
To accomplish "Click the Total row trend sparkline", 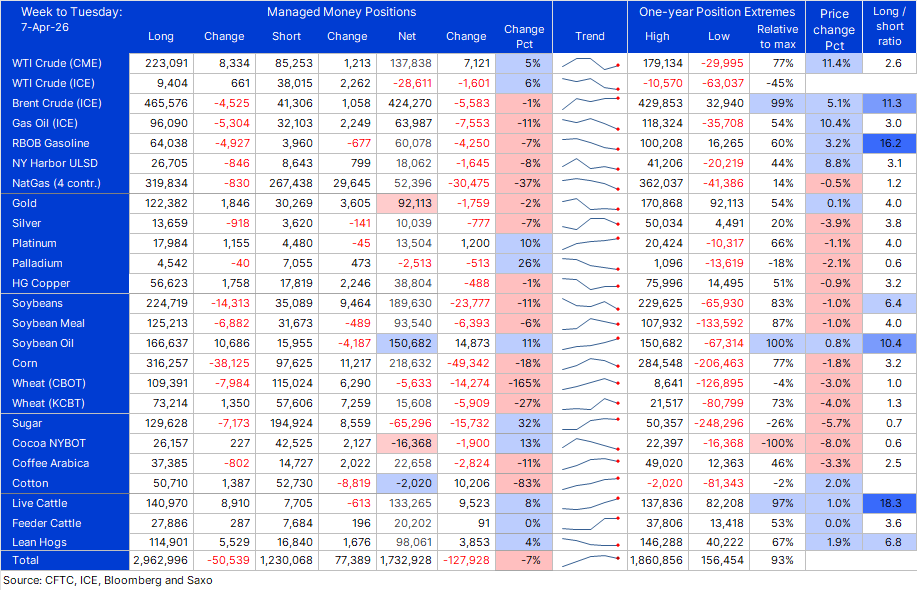I will coord(589,562).
